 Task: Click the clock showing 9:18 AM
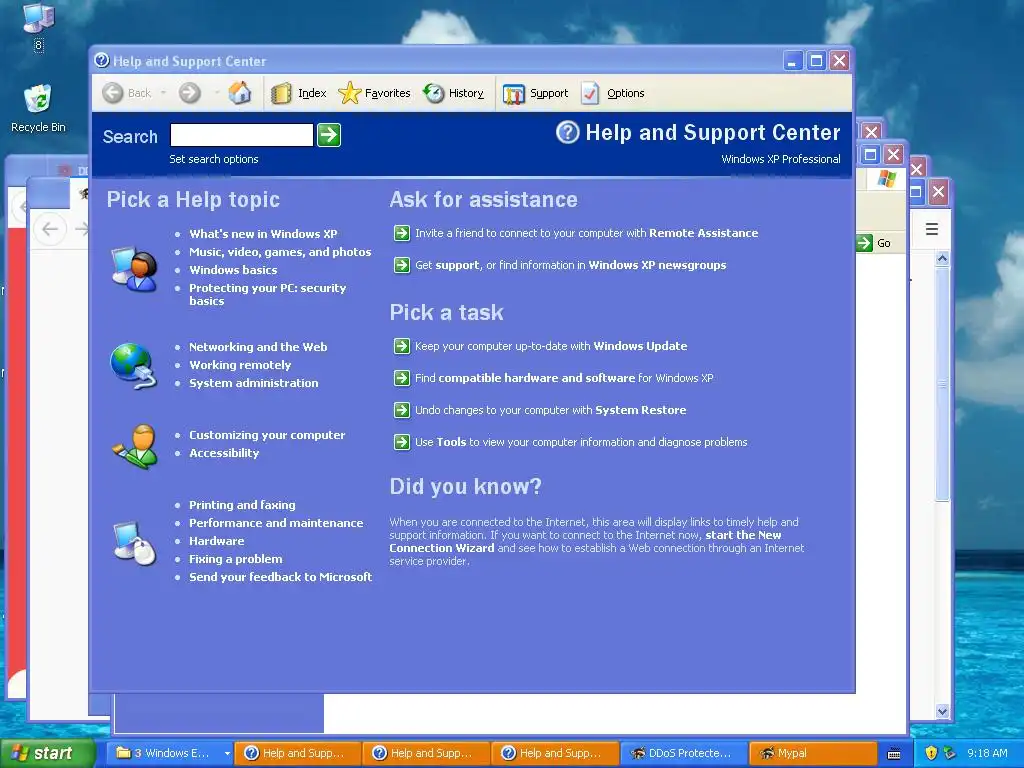[x=987, y=754]
